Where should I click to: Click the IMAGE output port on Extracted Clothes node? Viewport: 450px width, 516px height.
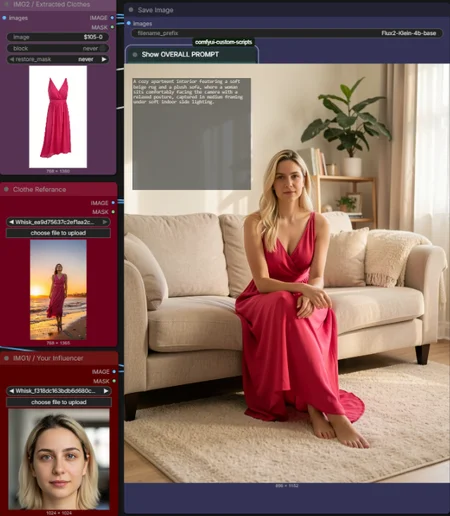112,18
